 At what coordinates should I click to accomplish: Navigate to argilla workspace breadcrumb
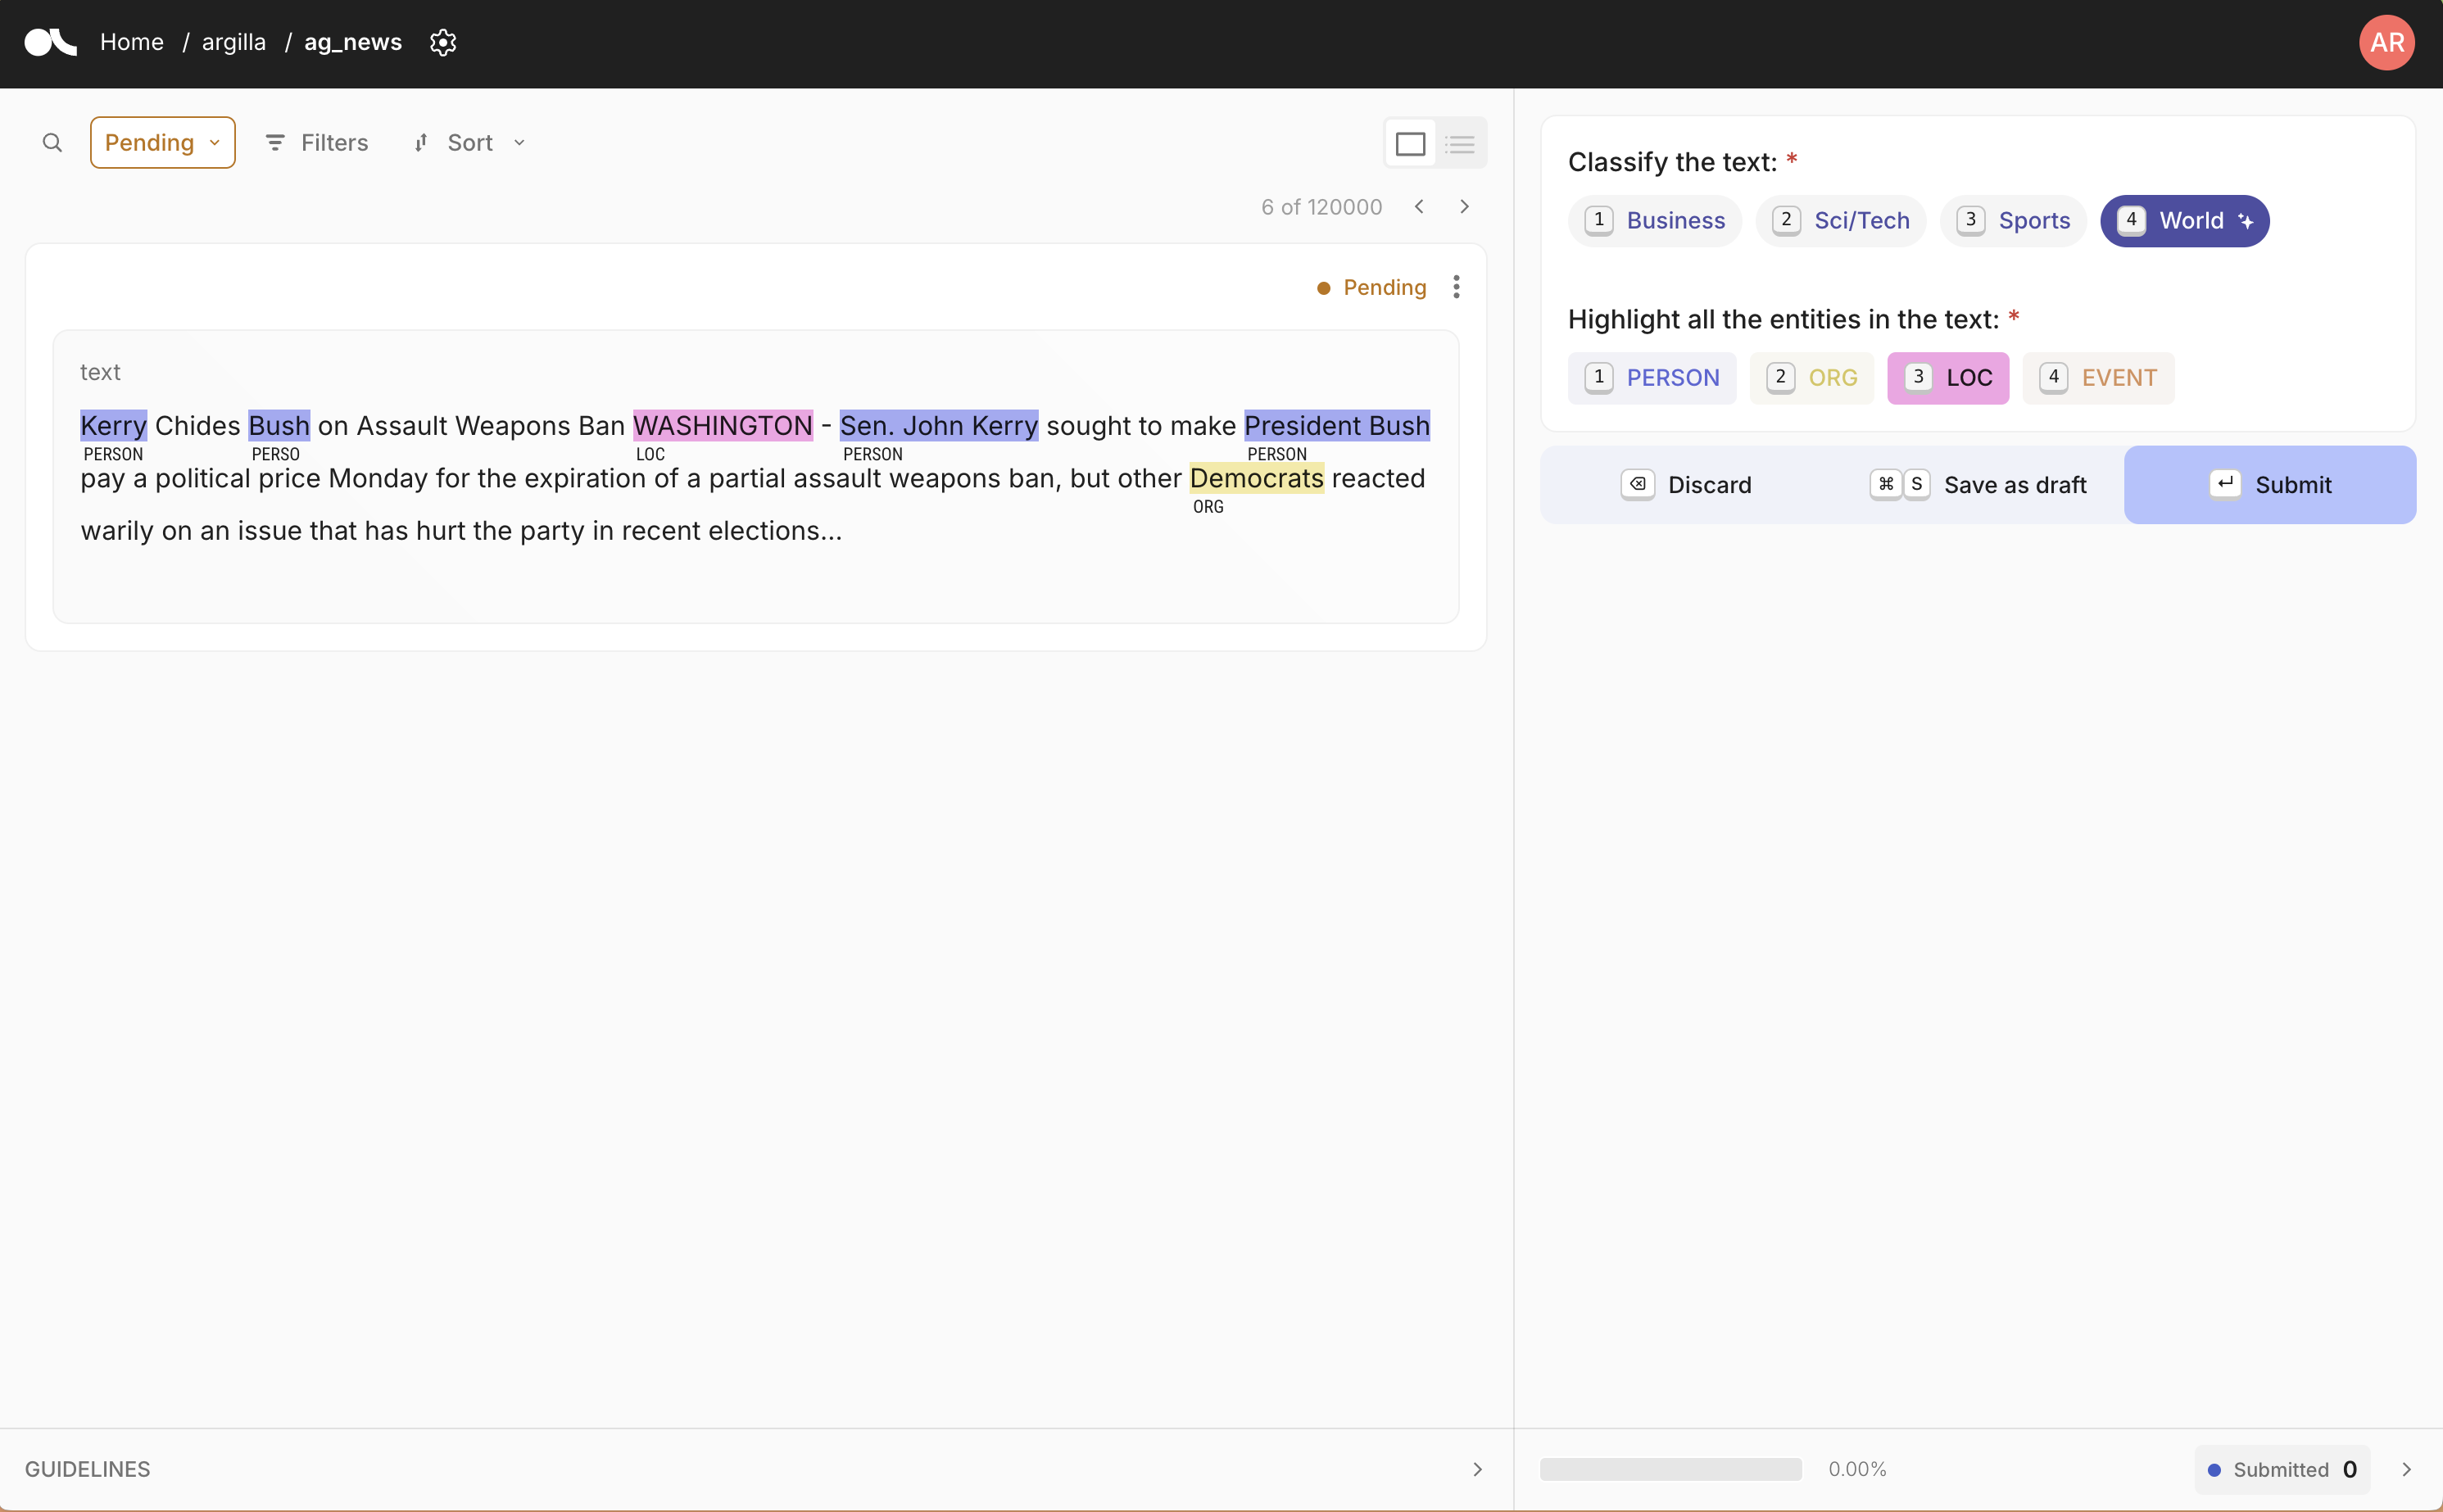point(233,42)
